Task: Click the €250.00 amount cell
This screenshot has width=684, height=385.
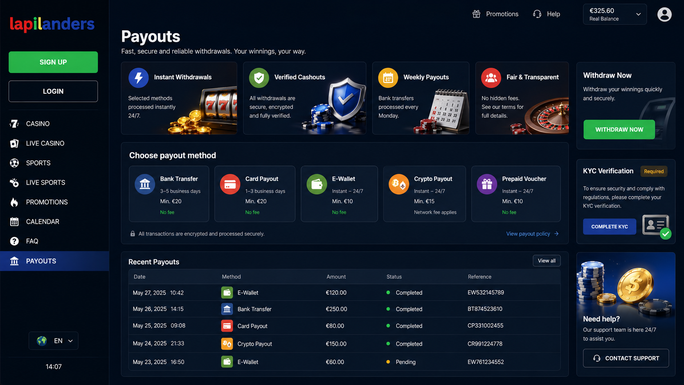Action: pyautogui.click(x=336, y=309)
